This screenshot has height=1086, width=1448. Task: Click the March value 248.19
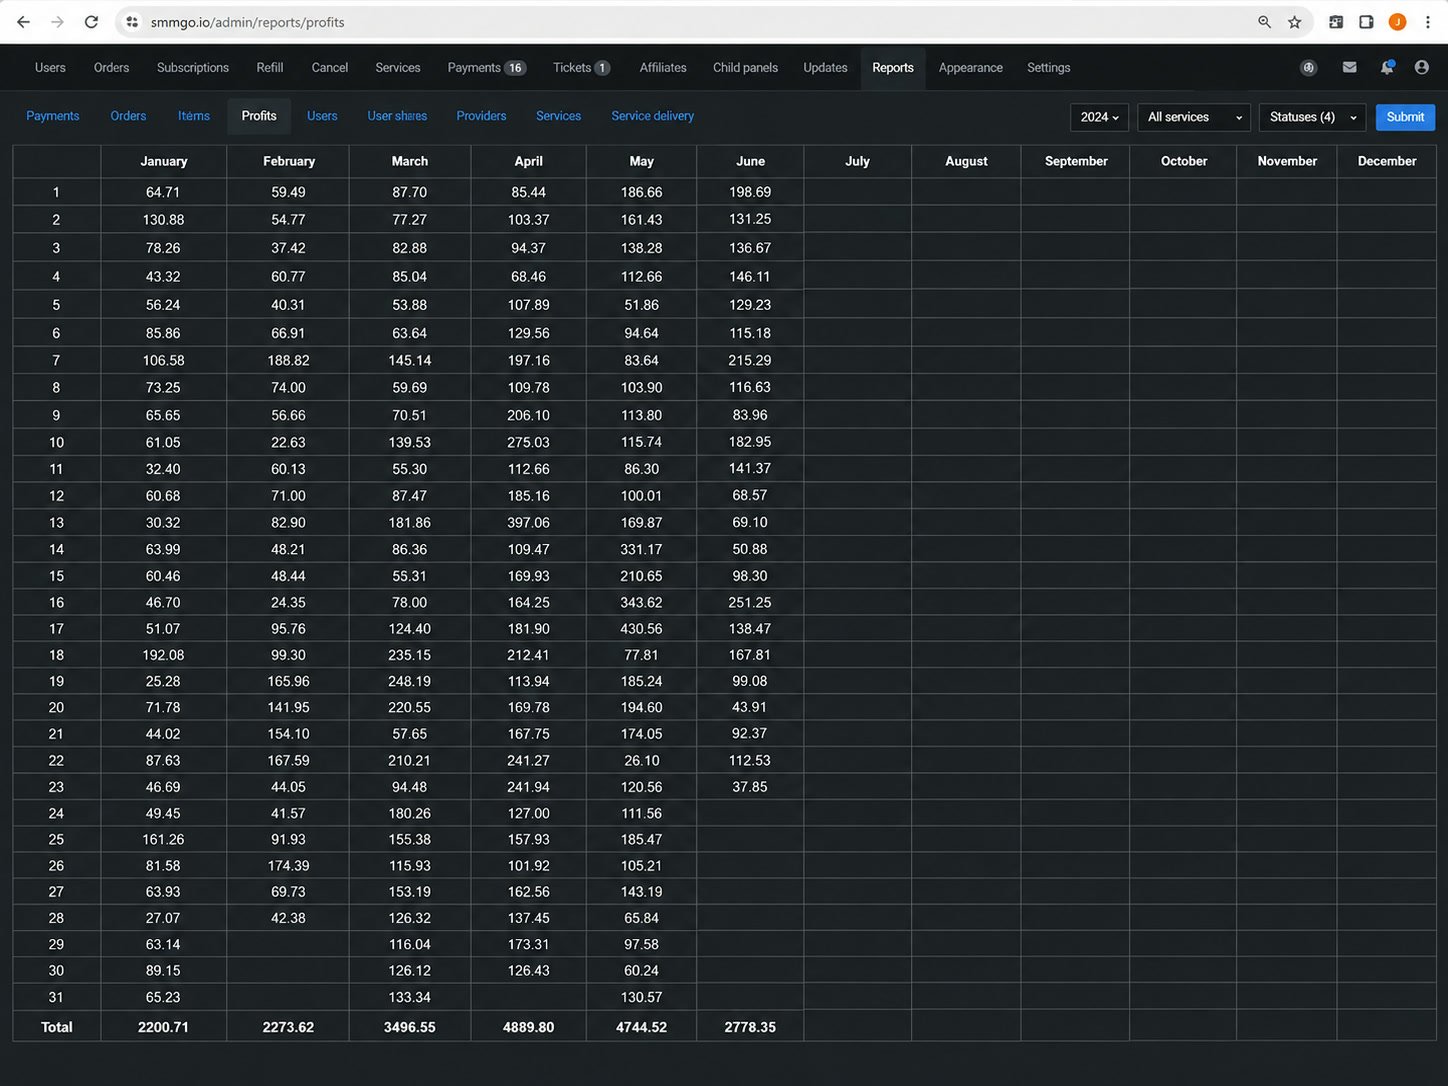coord(409,682)
